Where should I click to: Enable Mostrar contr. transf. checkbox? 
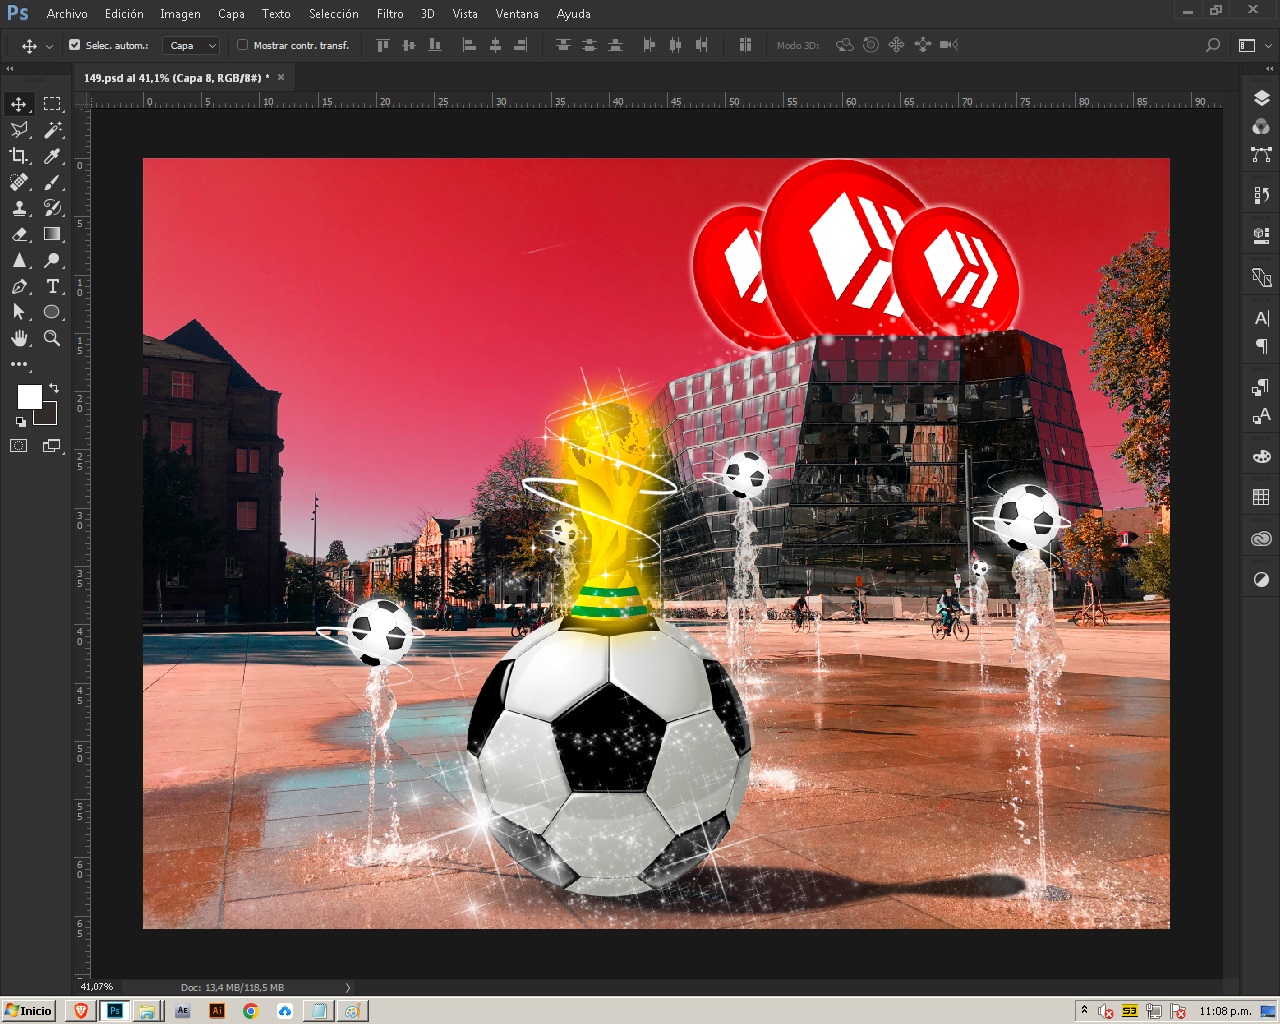[242, 45]
